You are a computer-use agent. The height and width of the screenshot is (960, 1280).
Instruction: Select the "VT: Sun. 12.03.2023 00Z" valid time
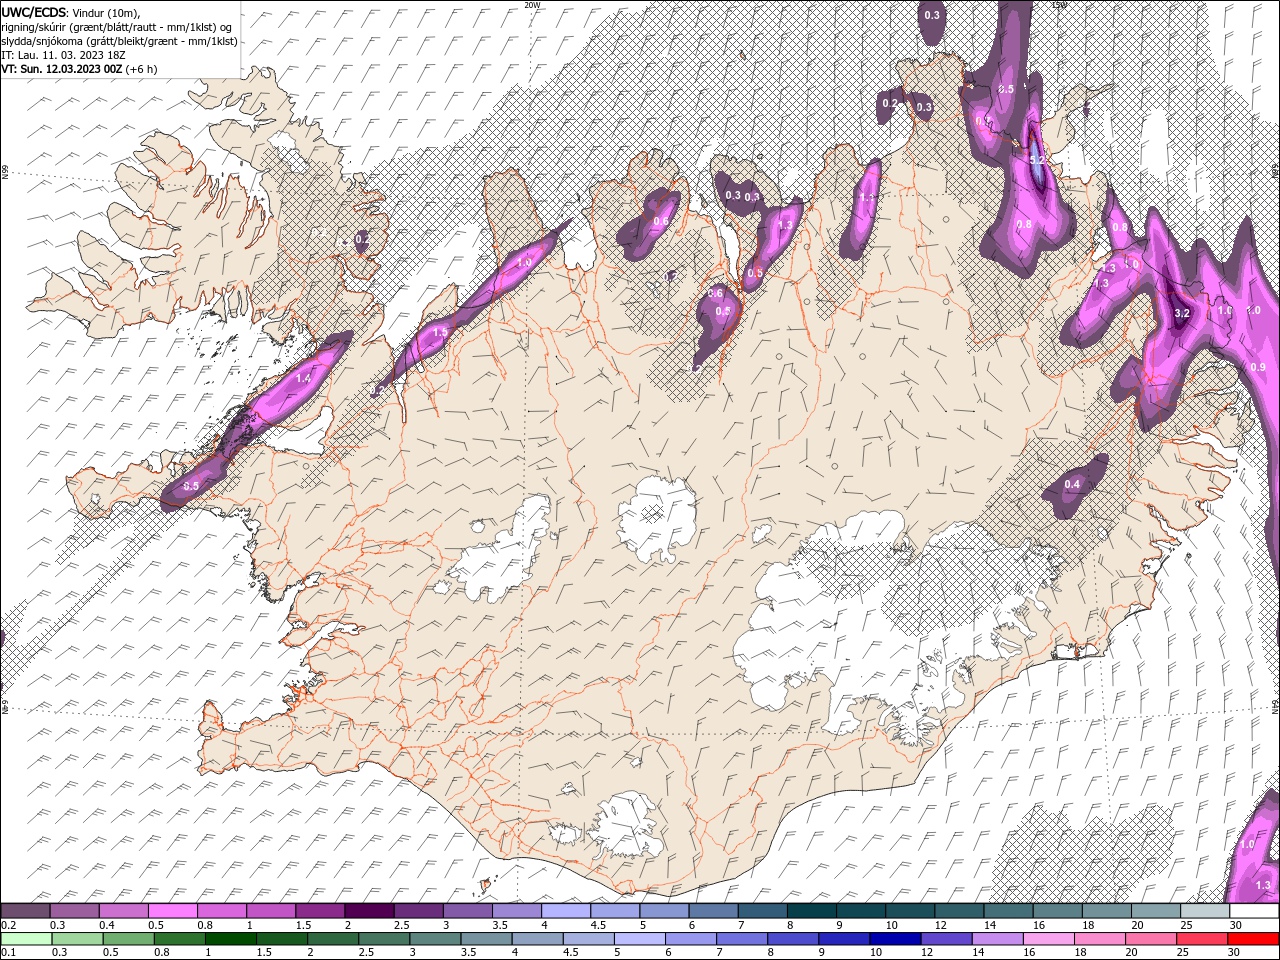61,69
